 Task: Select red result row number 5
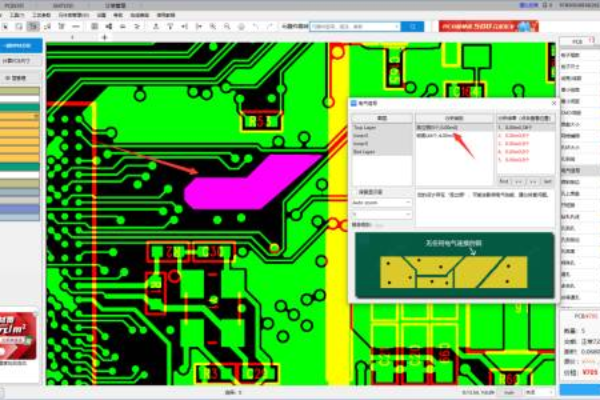pyautogui.click(x=526, y=160)
